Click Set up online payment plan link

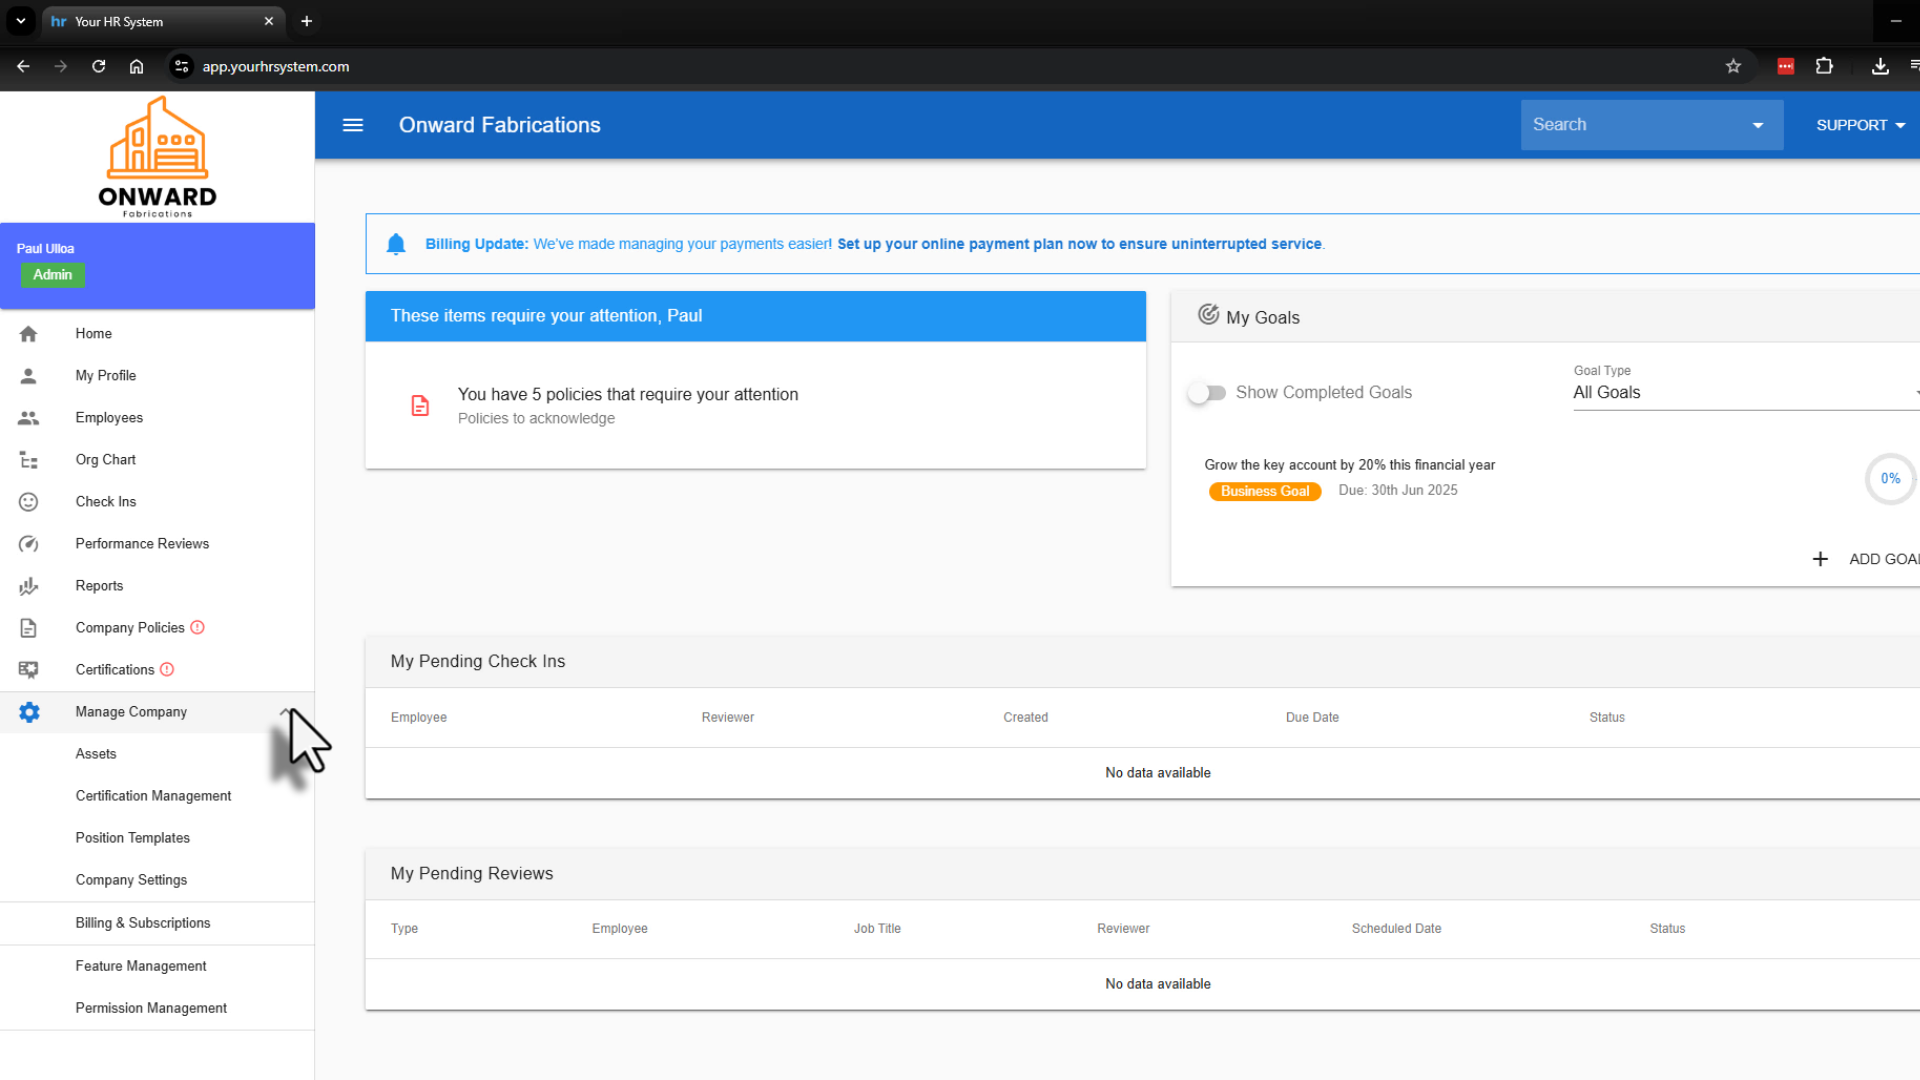pyautogui.click(x=1079, y=244)
